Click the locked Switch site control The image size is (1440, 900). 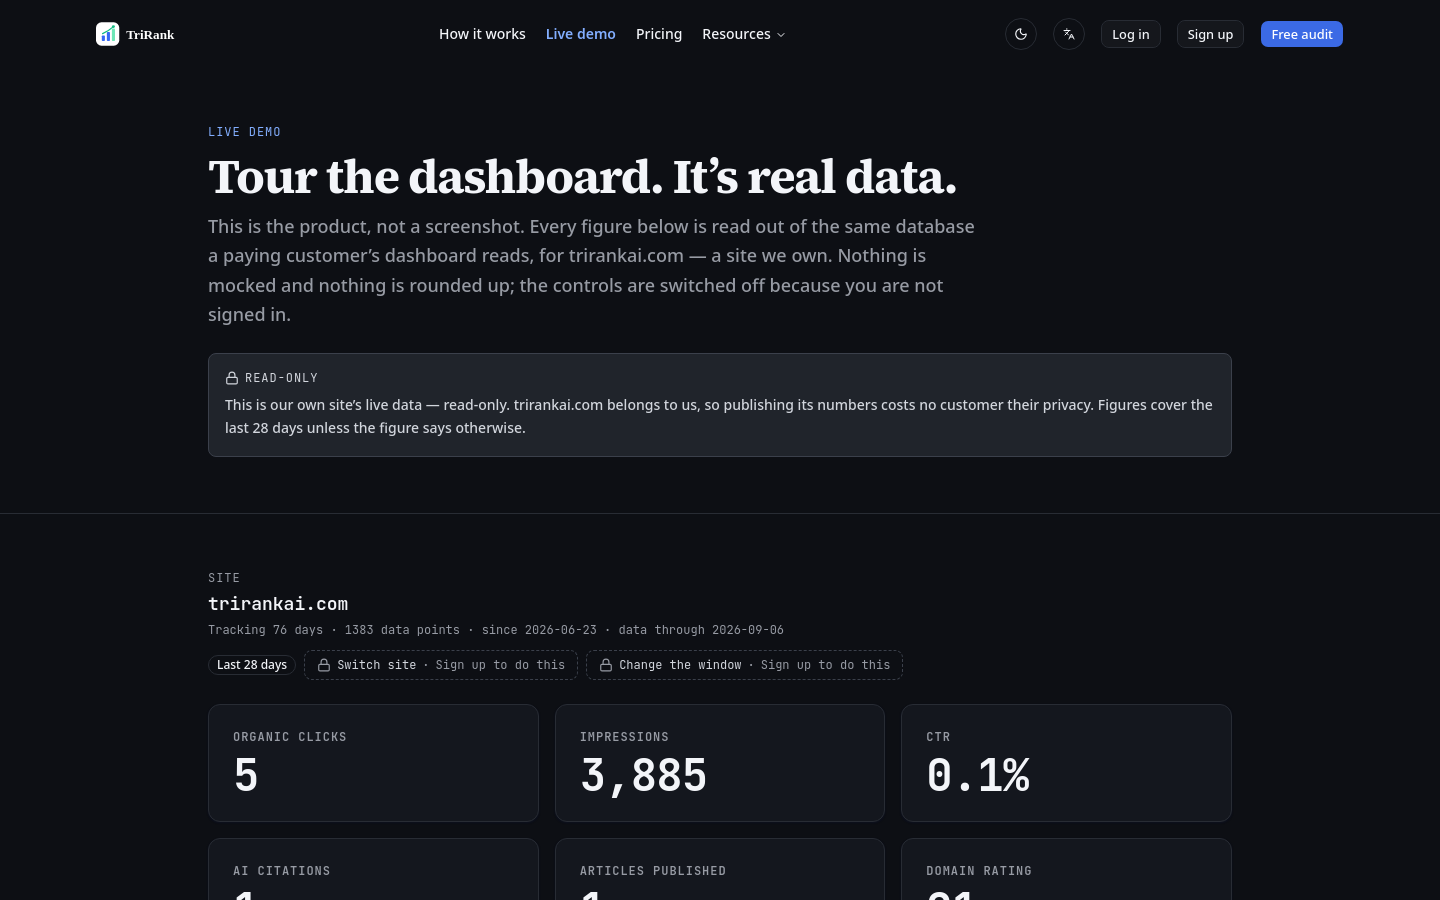point(441,665)
